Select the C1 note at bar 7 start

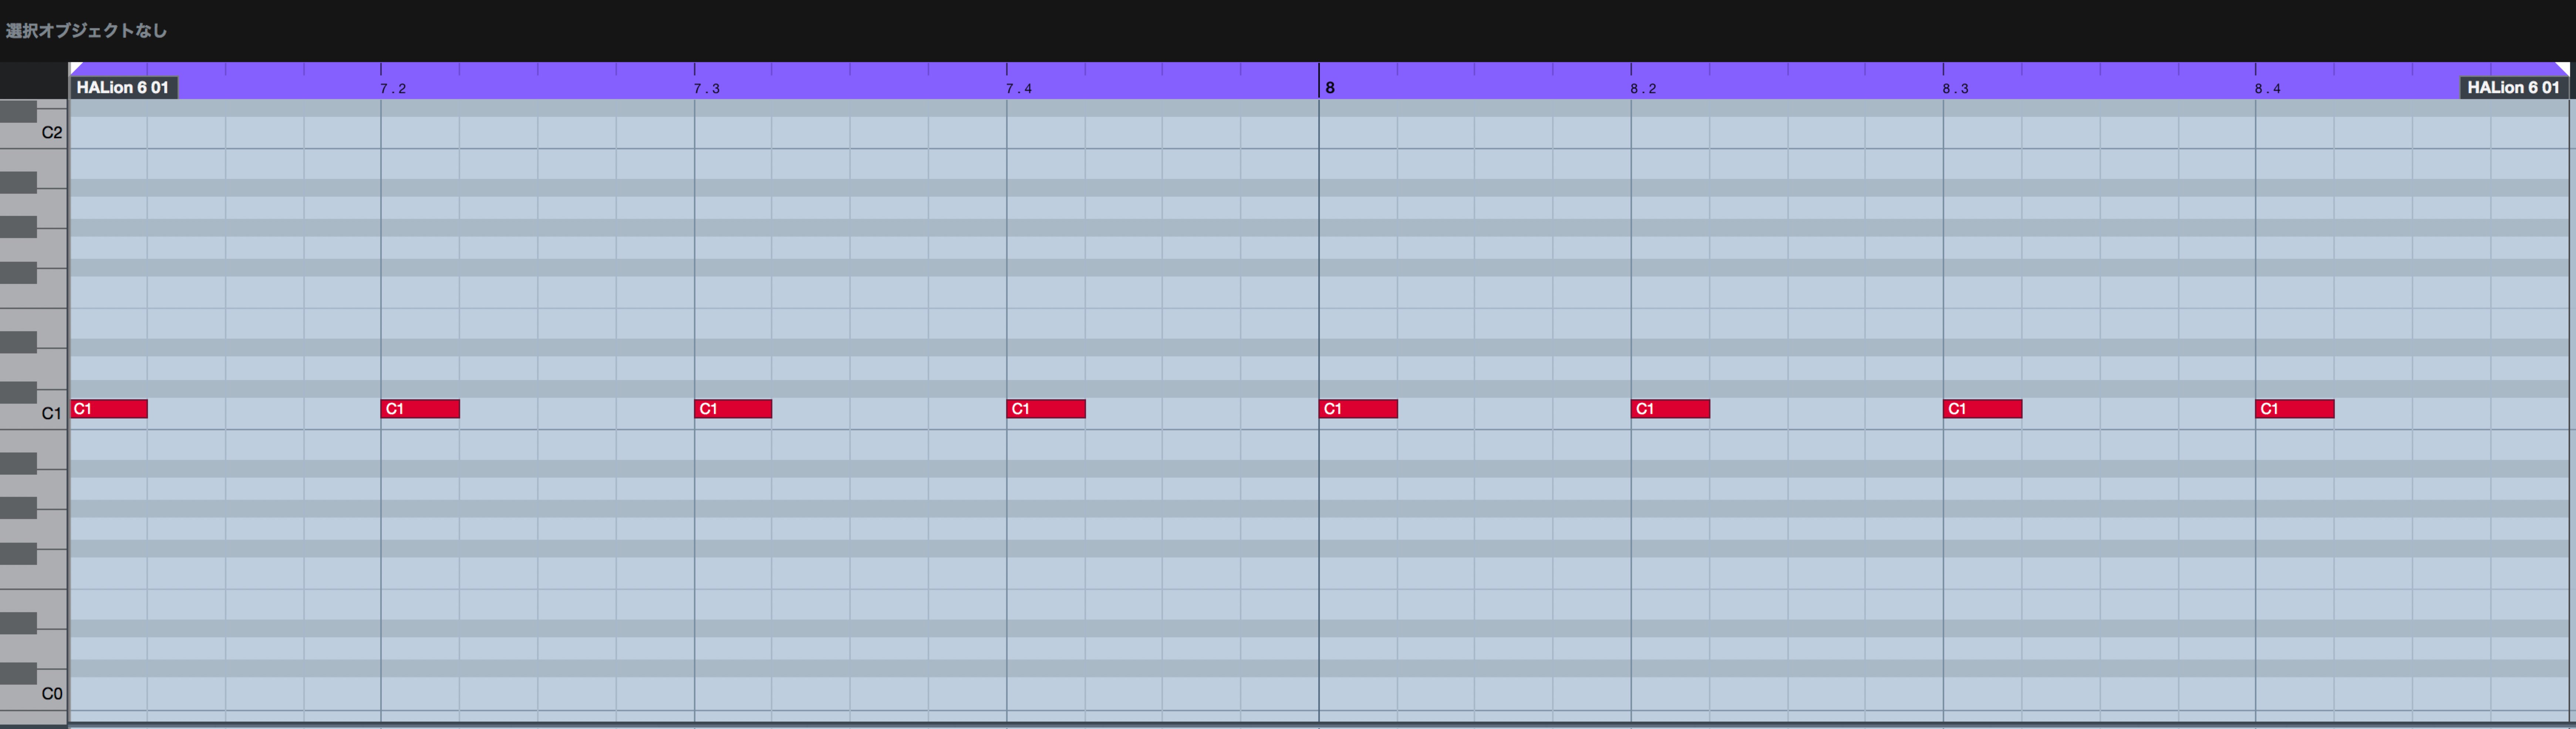[109, 409]
